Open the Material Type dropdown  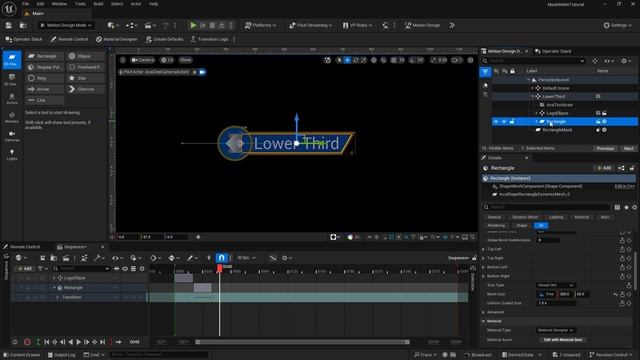(x=556, y=330)
